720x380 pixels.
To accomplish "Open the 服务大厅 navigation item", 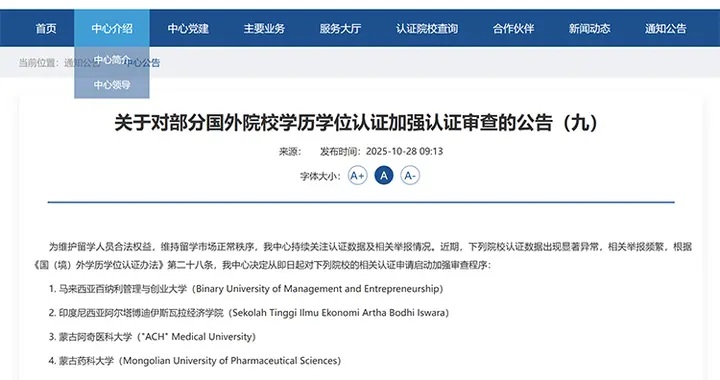I will point(340,28).
